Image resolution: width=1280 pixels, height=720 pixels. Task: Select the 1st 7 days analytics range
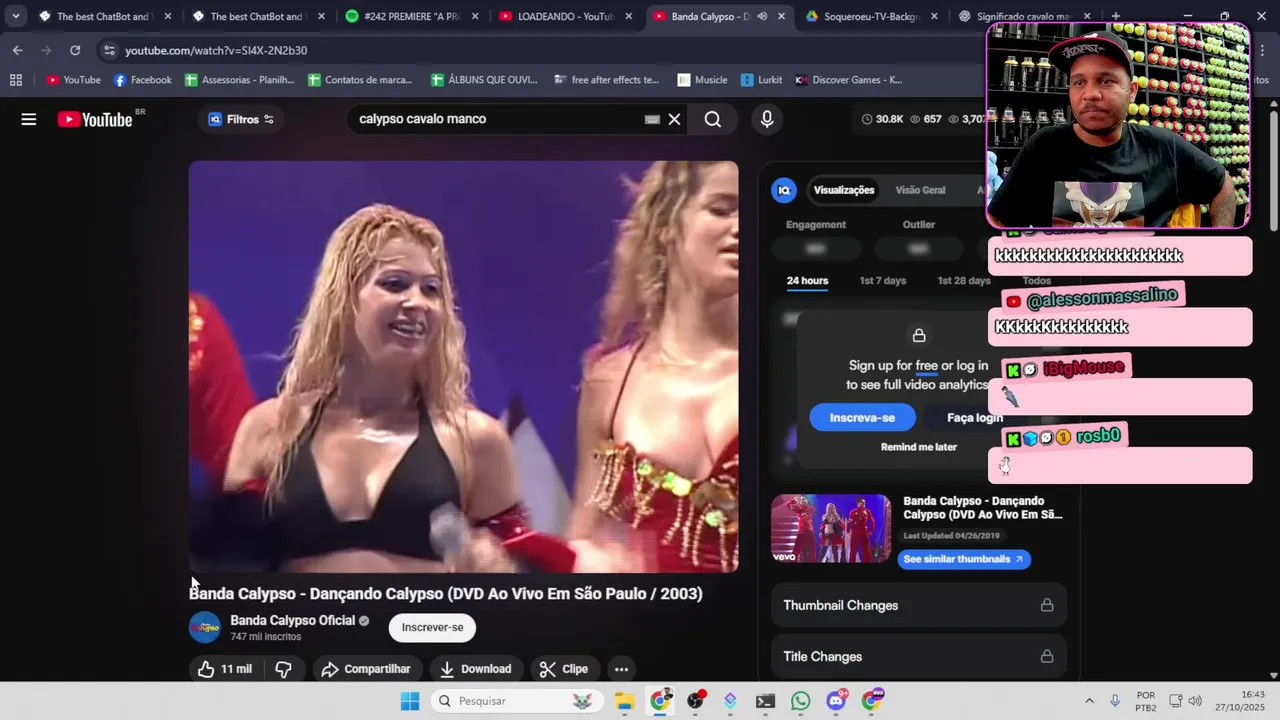[x=883, y=281]
